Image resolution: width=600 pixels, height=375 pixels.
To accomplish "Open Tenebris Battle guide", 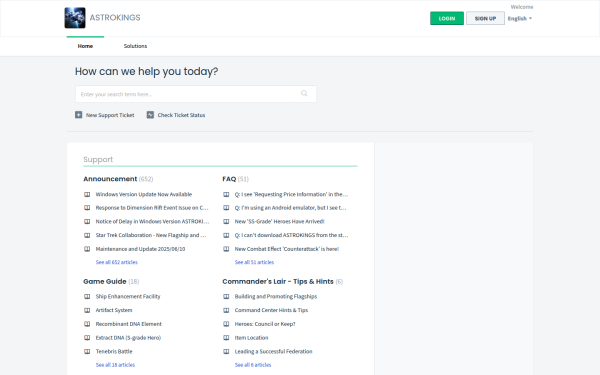I will [114, 352].
